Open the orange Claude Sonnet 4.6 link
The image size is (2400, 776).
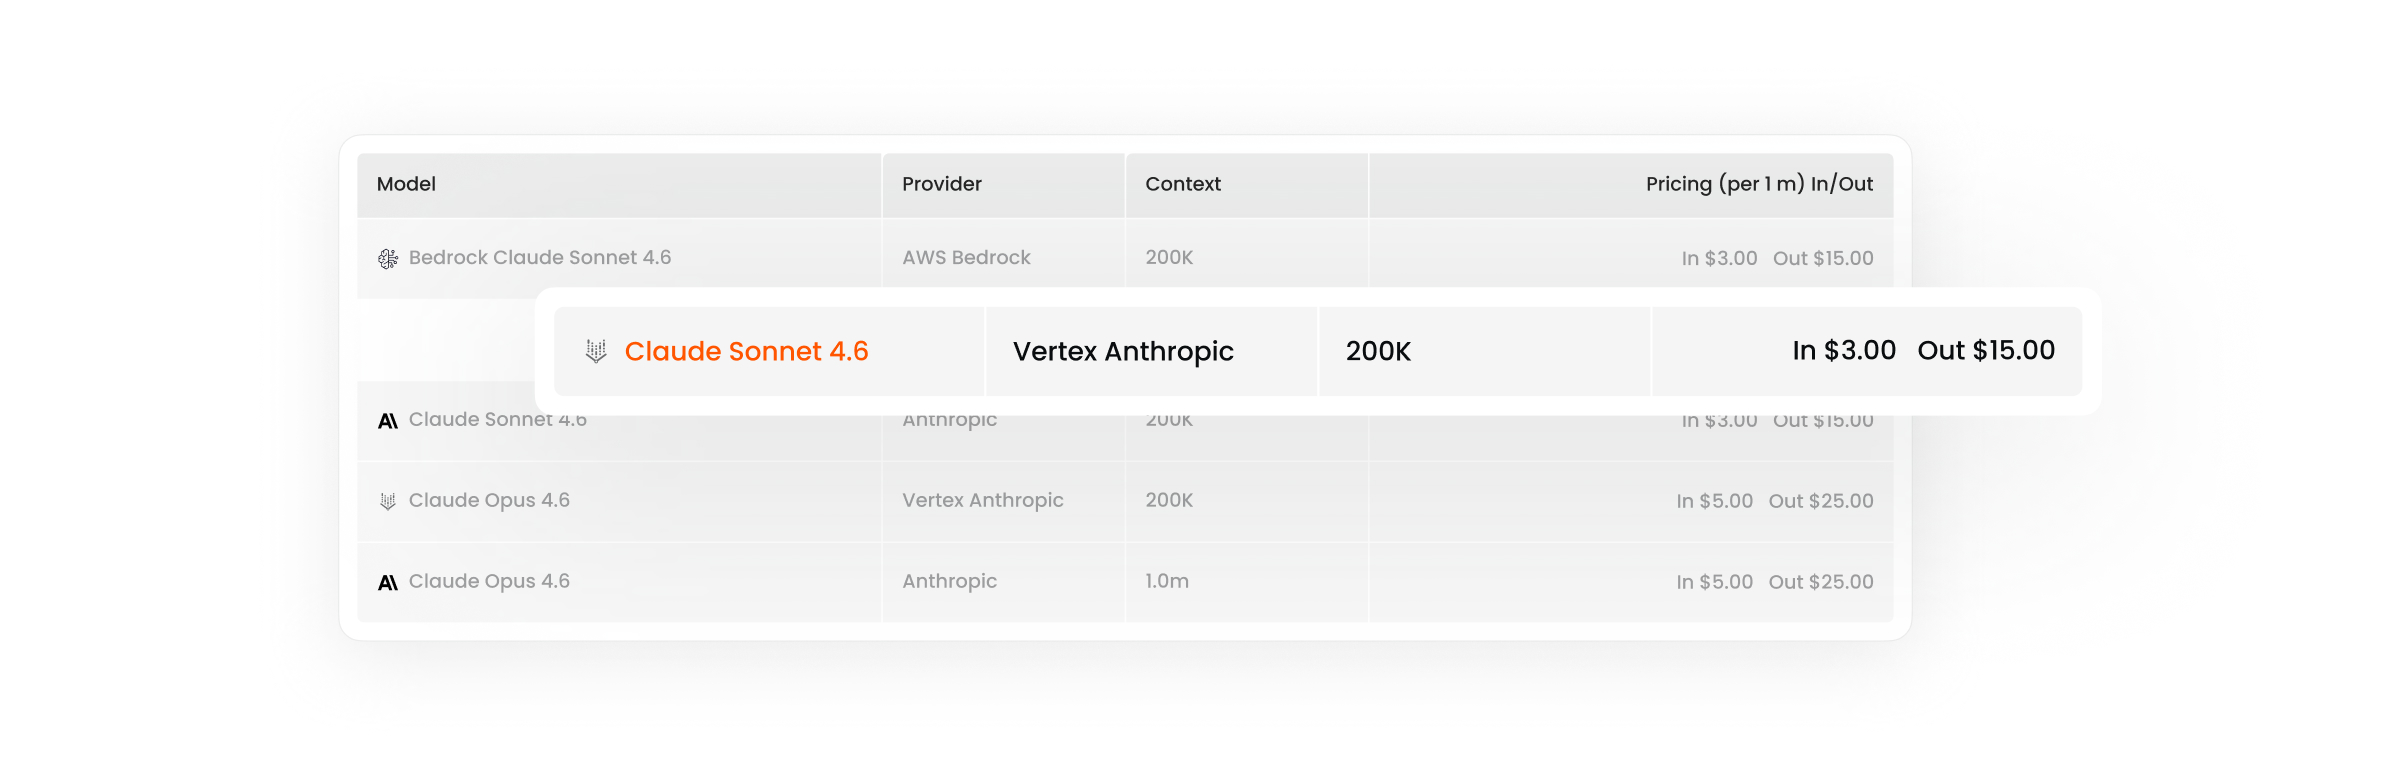(x=746, y=351)
